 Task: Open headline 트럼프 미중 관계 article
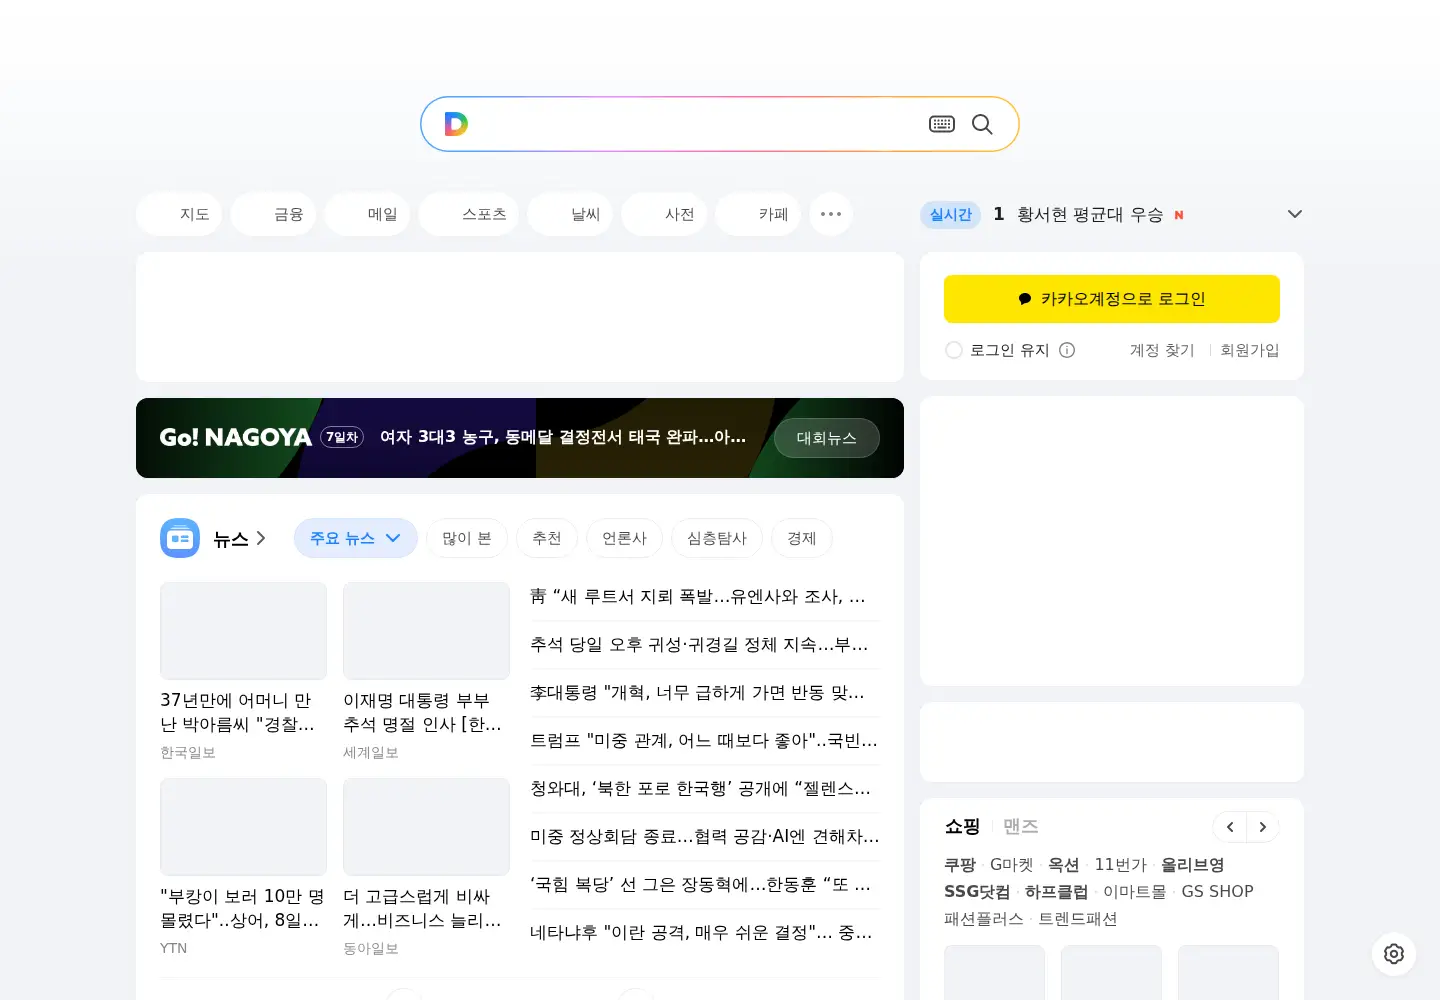(705, 741)
